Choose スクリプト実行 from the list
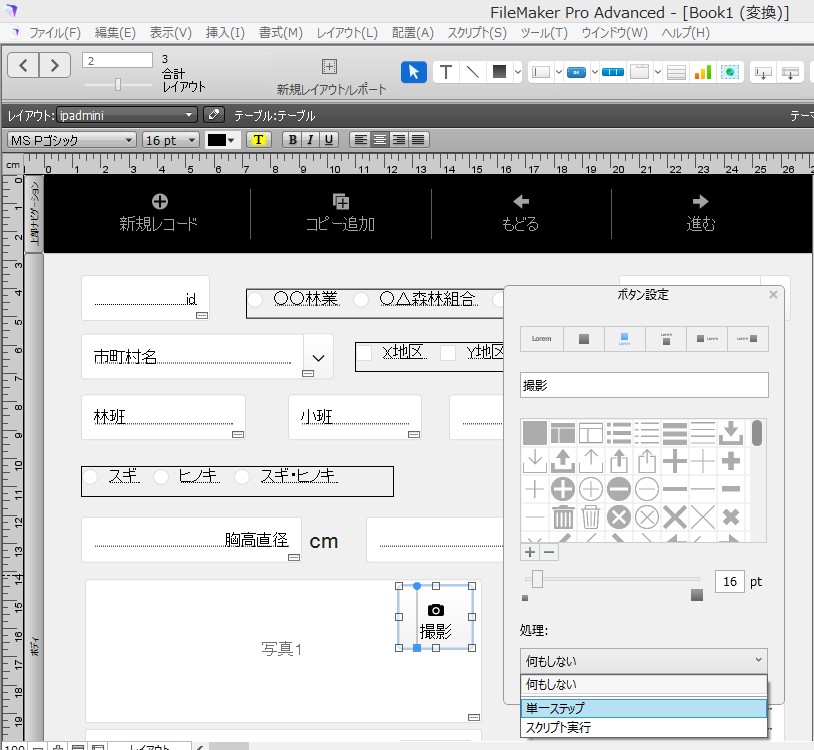 tap(644, 727)
